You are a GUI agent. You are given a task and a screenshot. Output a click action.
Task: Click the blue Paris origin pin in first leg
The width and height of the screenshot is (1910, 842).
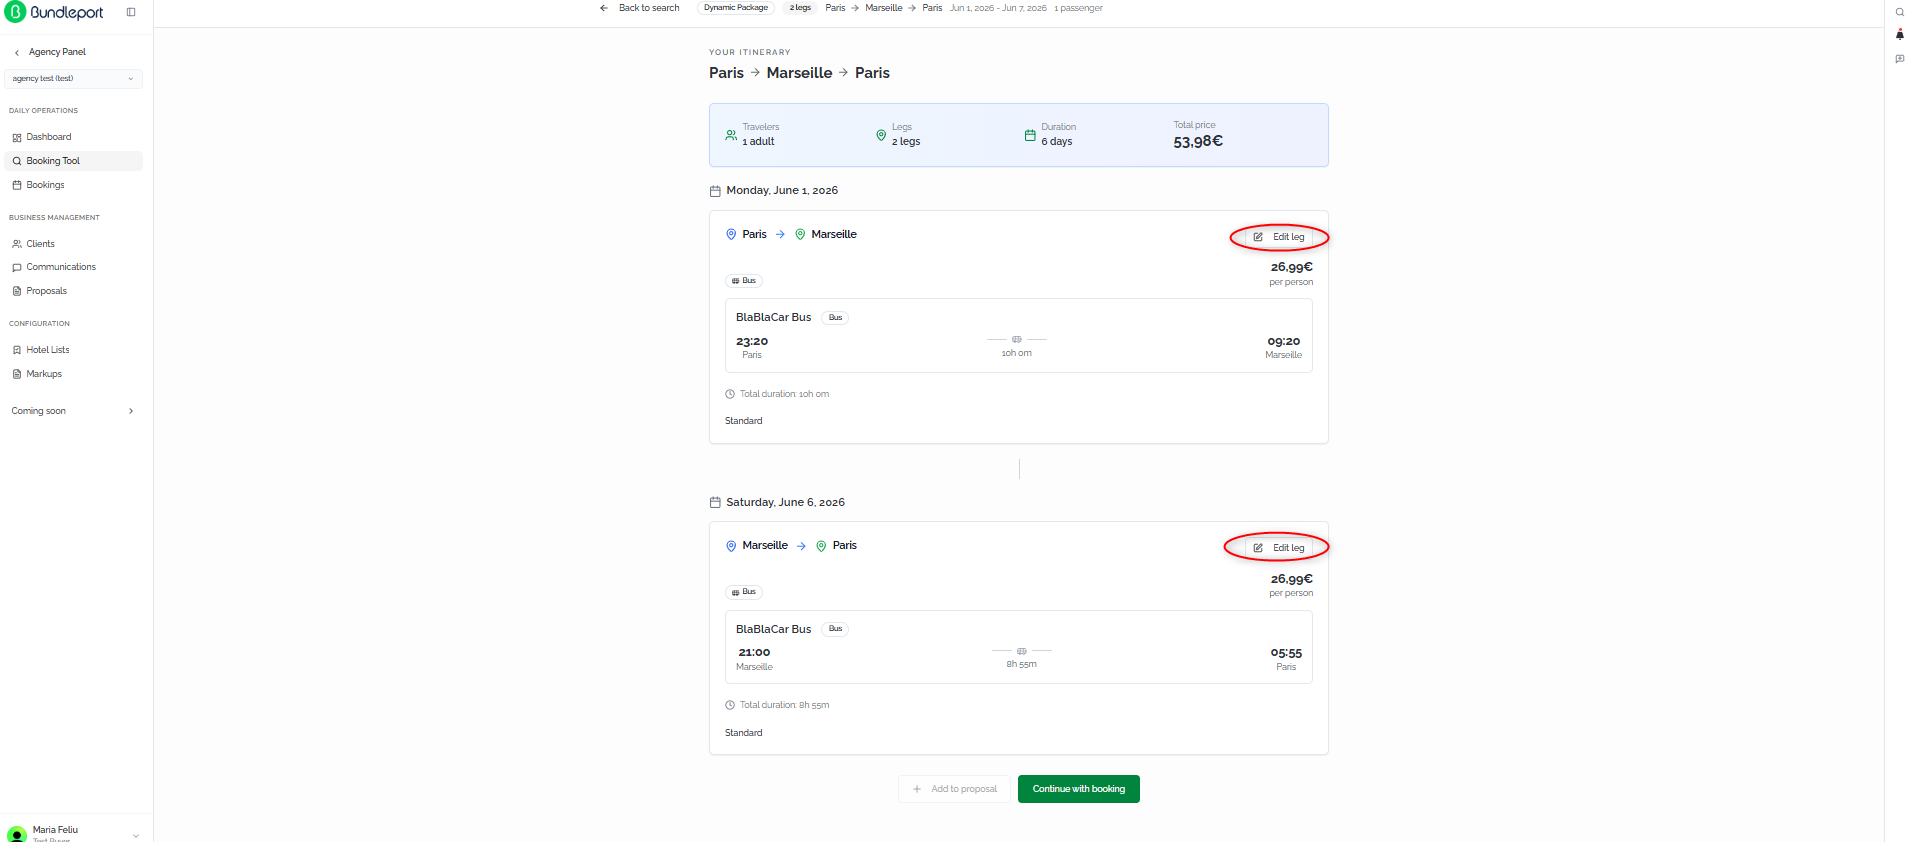coord(731,235)
